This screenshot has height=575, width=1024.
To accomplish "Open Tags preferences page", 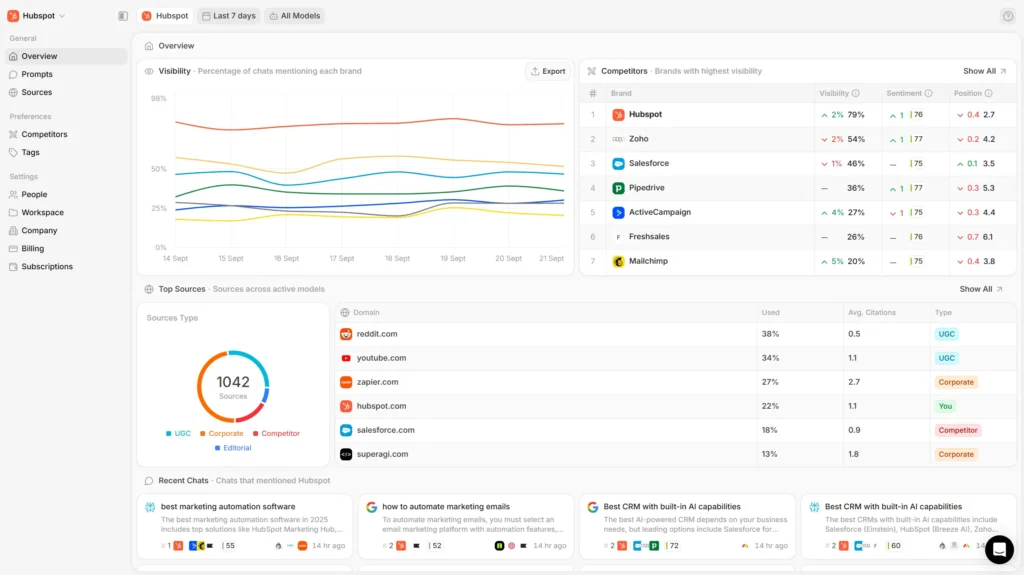I will [x=65, y=152].
